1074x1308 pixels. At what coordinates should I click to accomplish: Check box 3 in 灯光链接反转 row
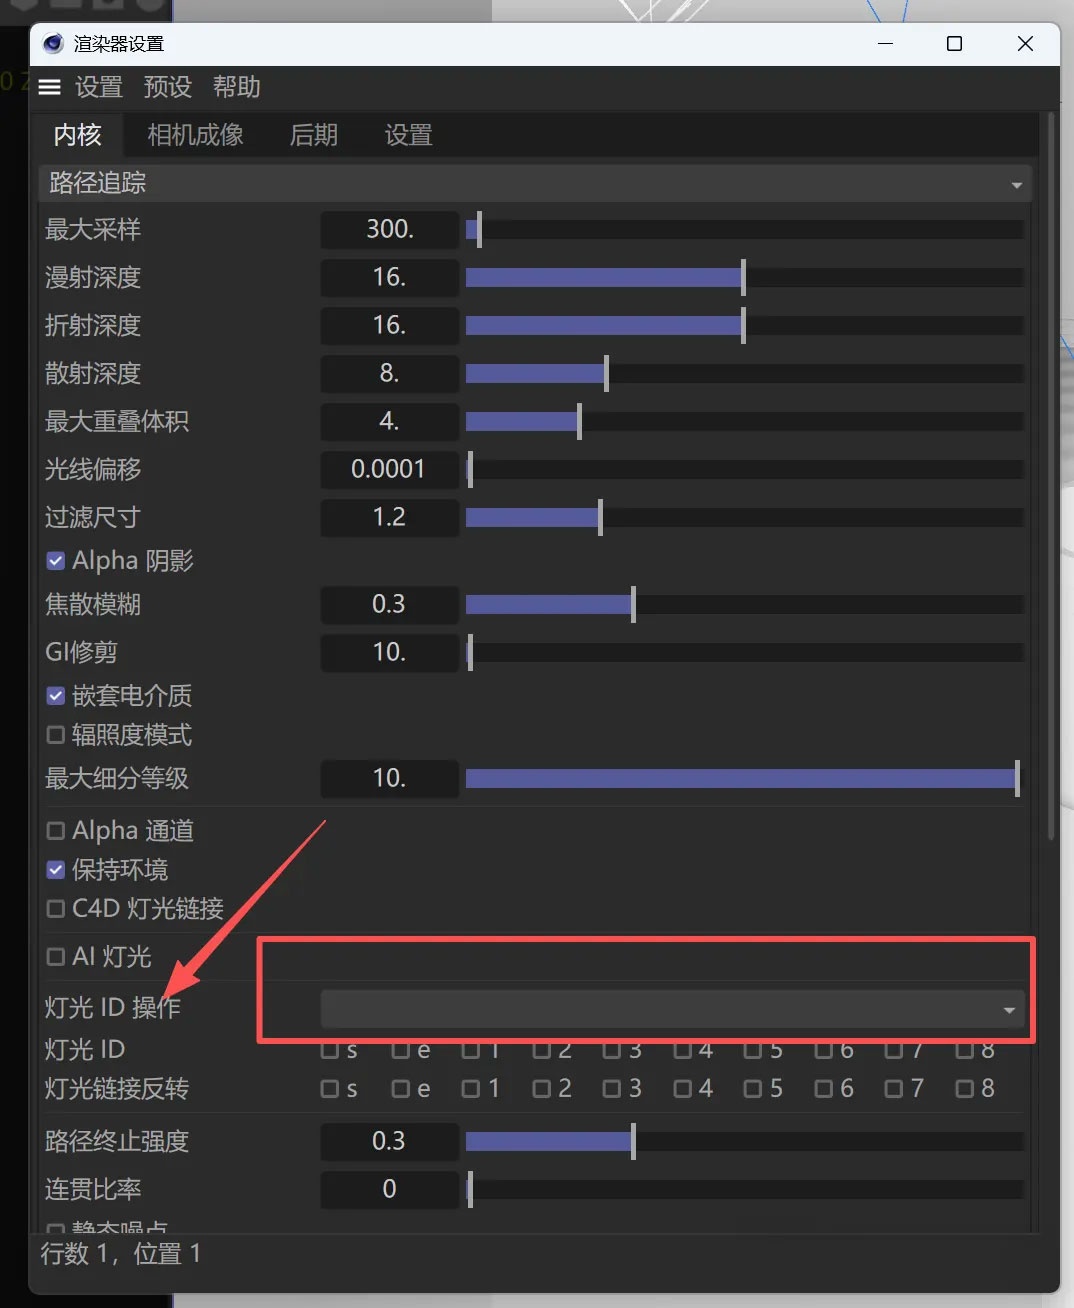coord(612,1089)
